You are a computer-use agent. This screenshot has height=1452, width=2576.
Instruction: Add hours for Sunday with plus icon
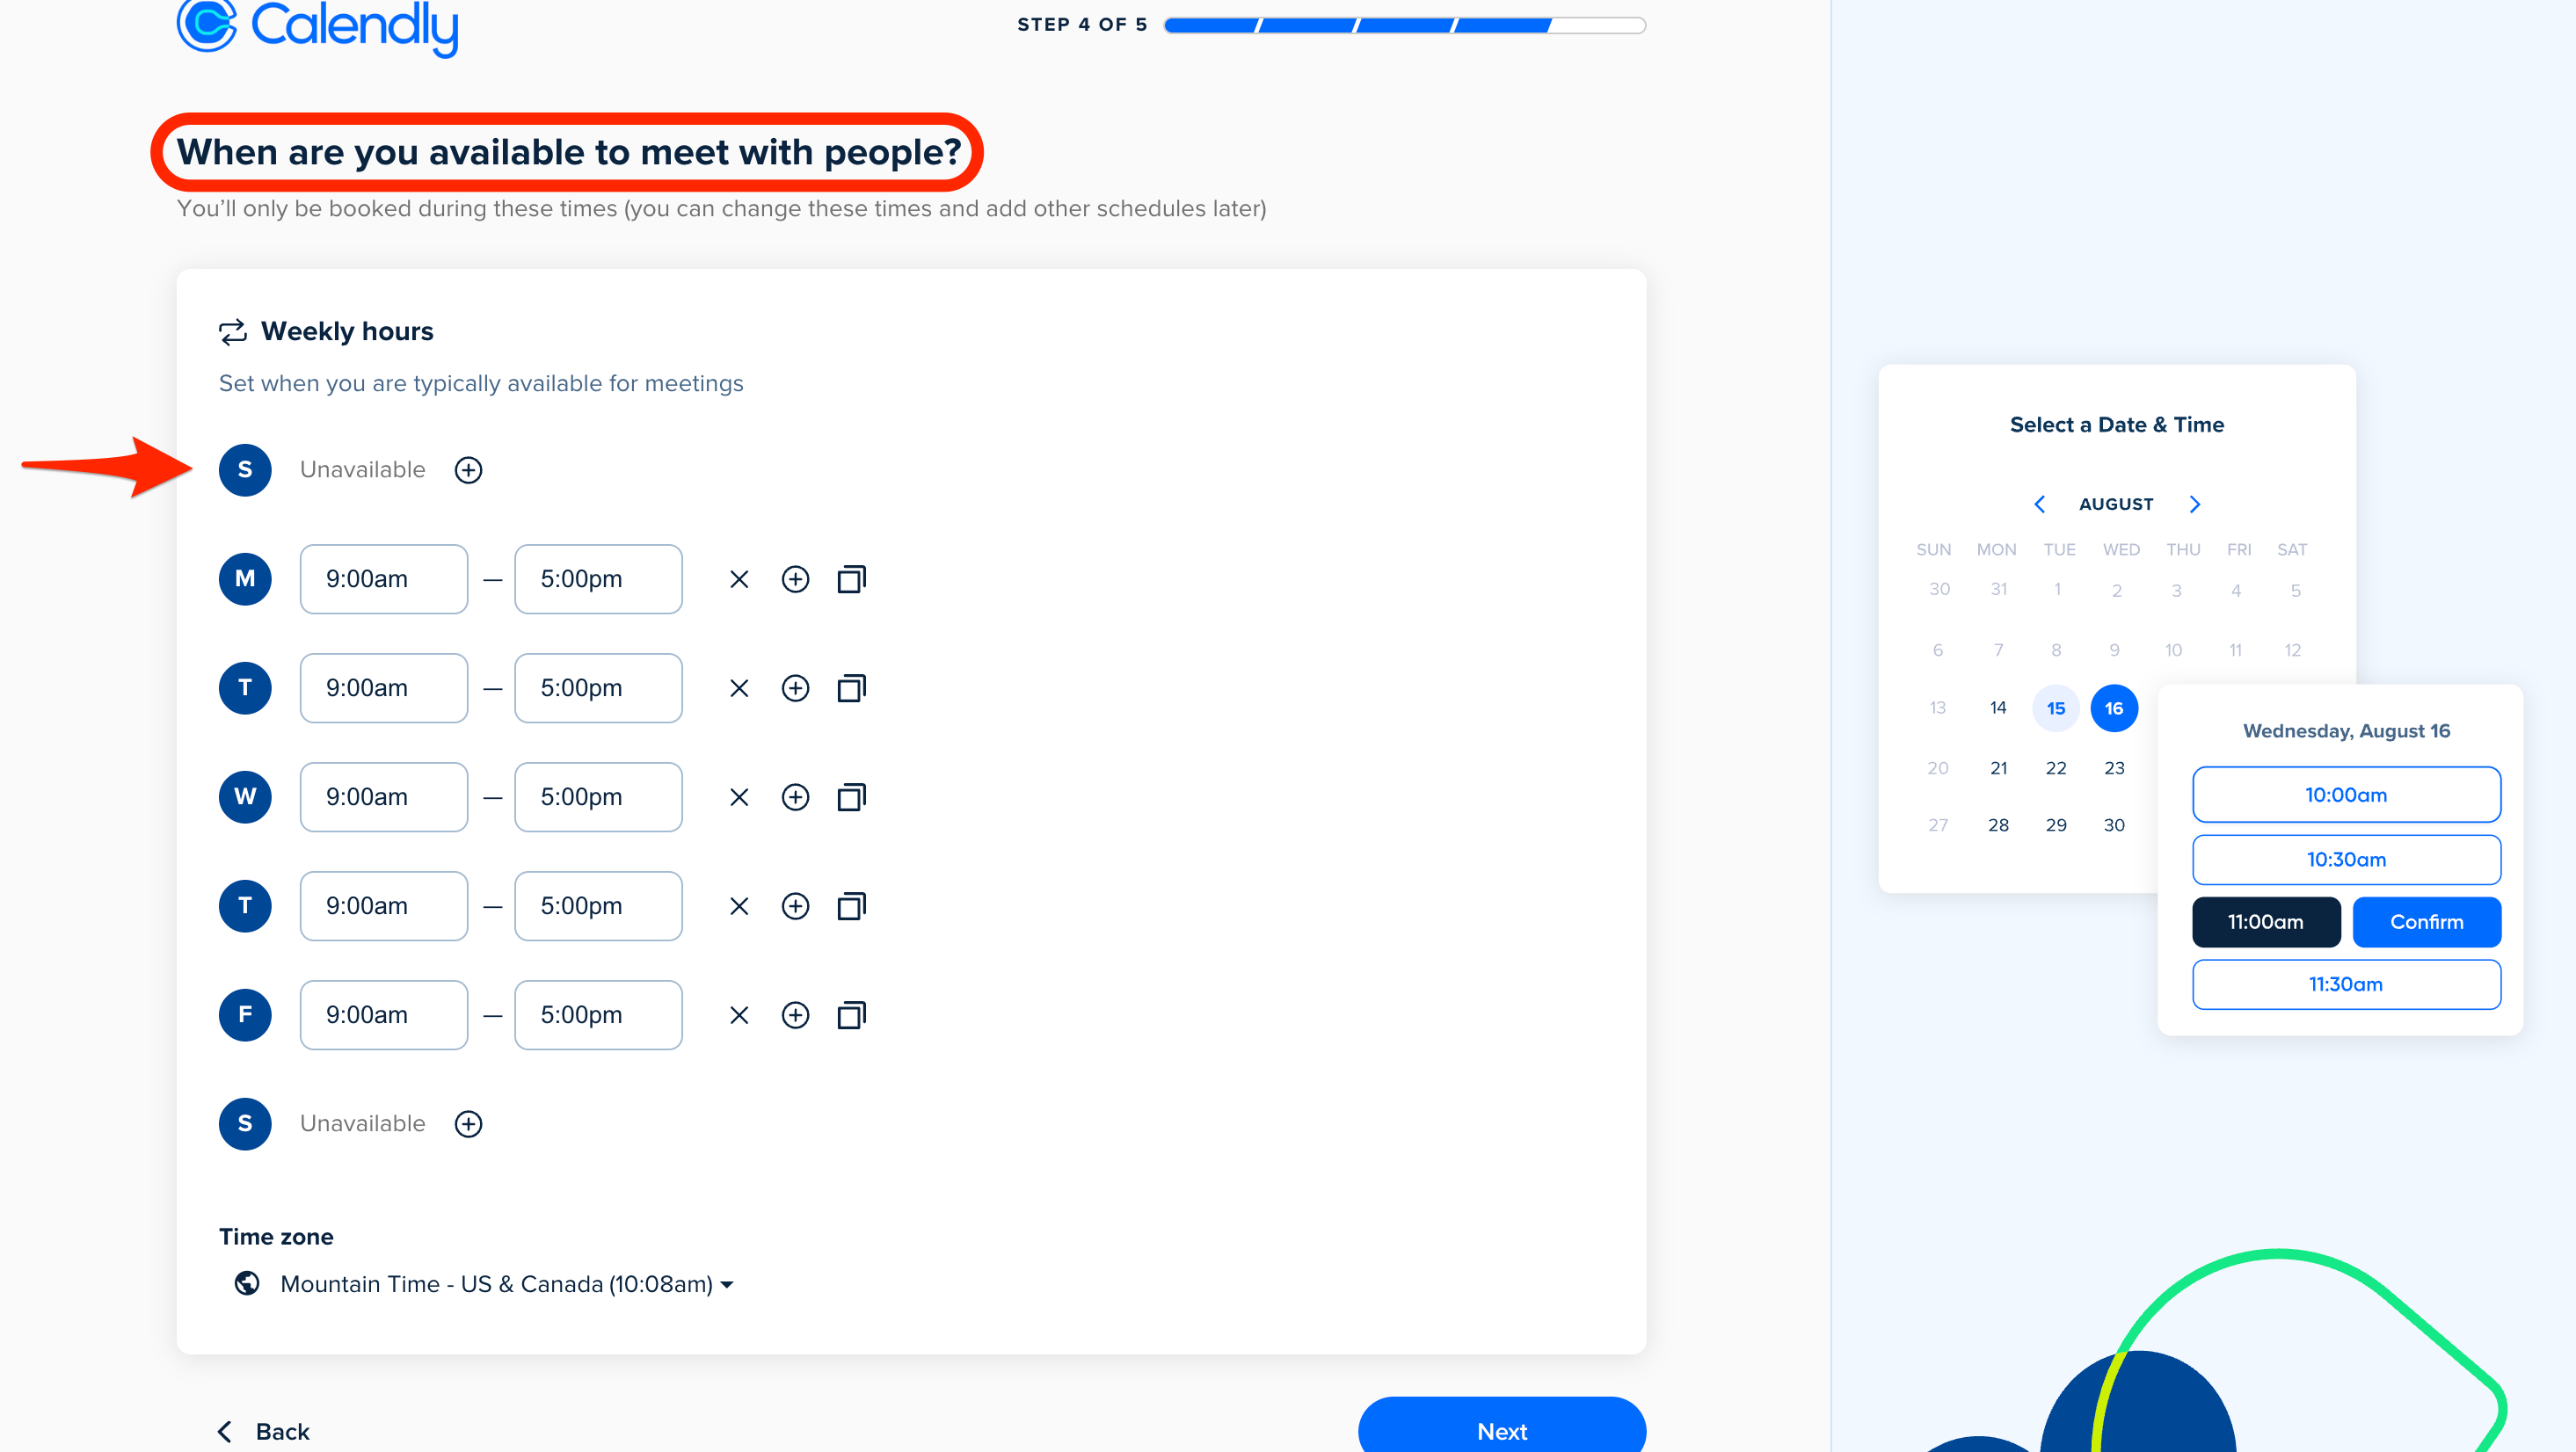tap(468, 470)
